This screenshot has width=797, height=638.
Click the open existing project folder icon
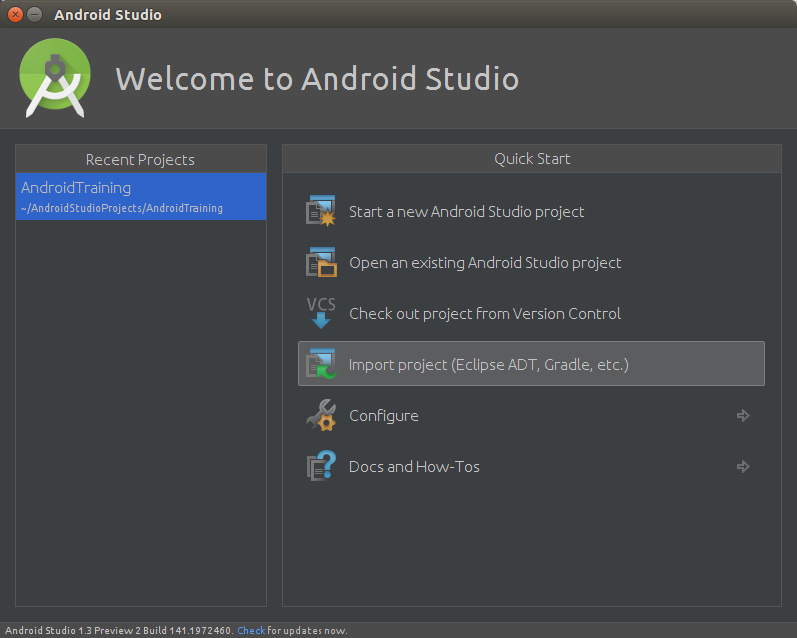coord(321,262)
